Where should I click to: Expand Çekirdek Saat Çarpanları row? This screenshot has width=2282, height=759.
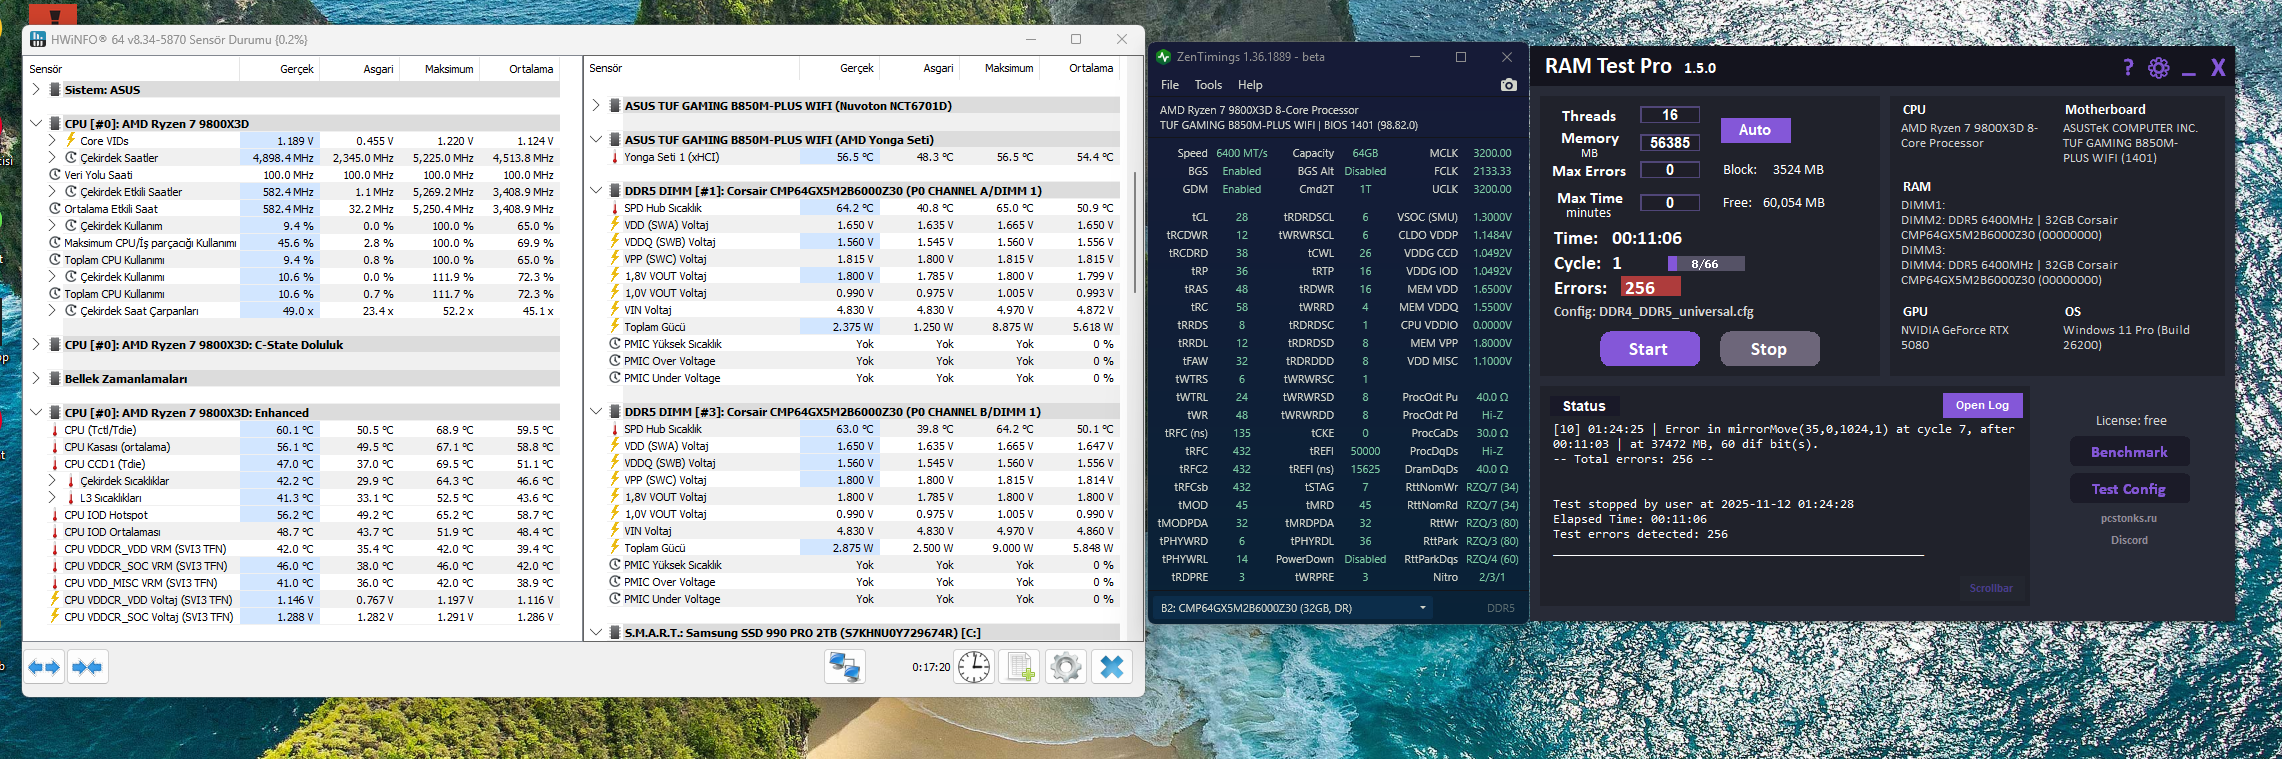(52, 311)
